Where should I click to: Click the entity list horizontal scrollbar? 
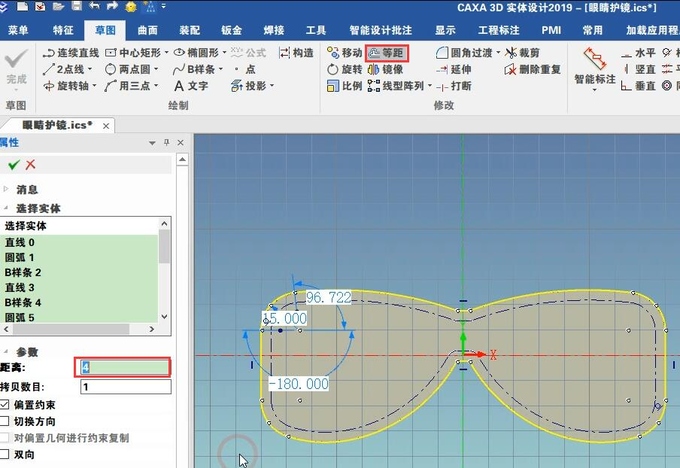[x=71, y=329]
